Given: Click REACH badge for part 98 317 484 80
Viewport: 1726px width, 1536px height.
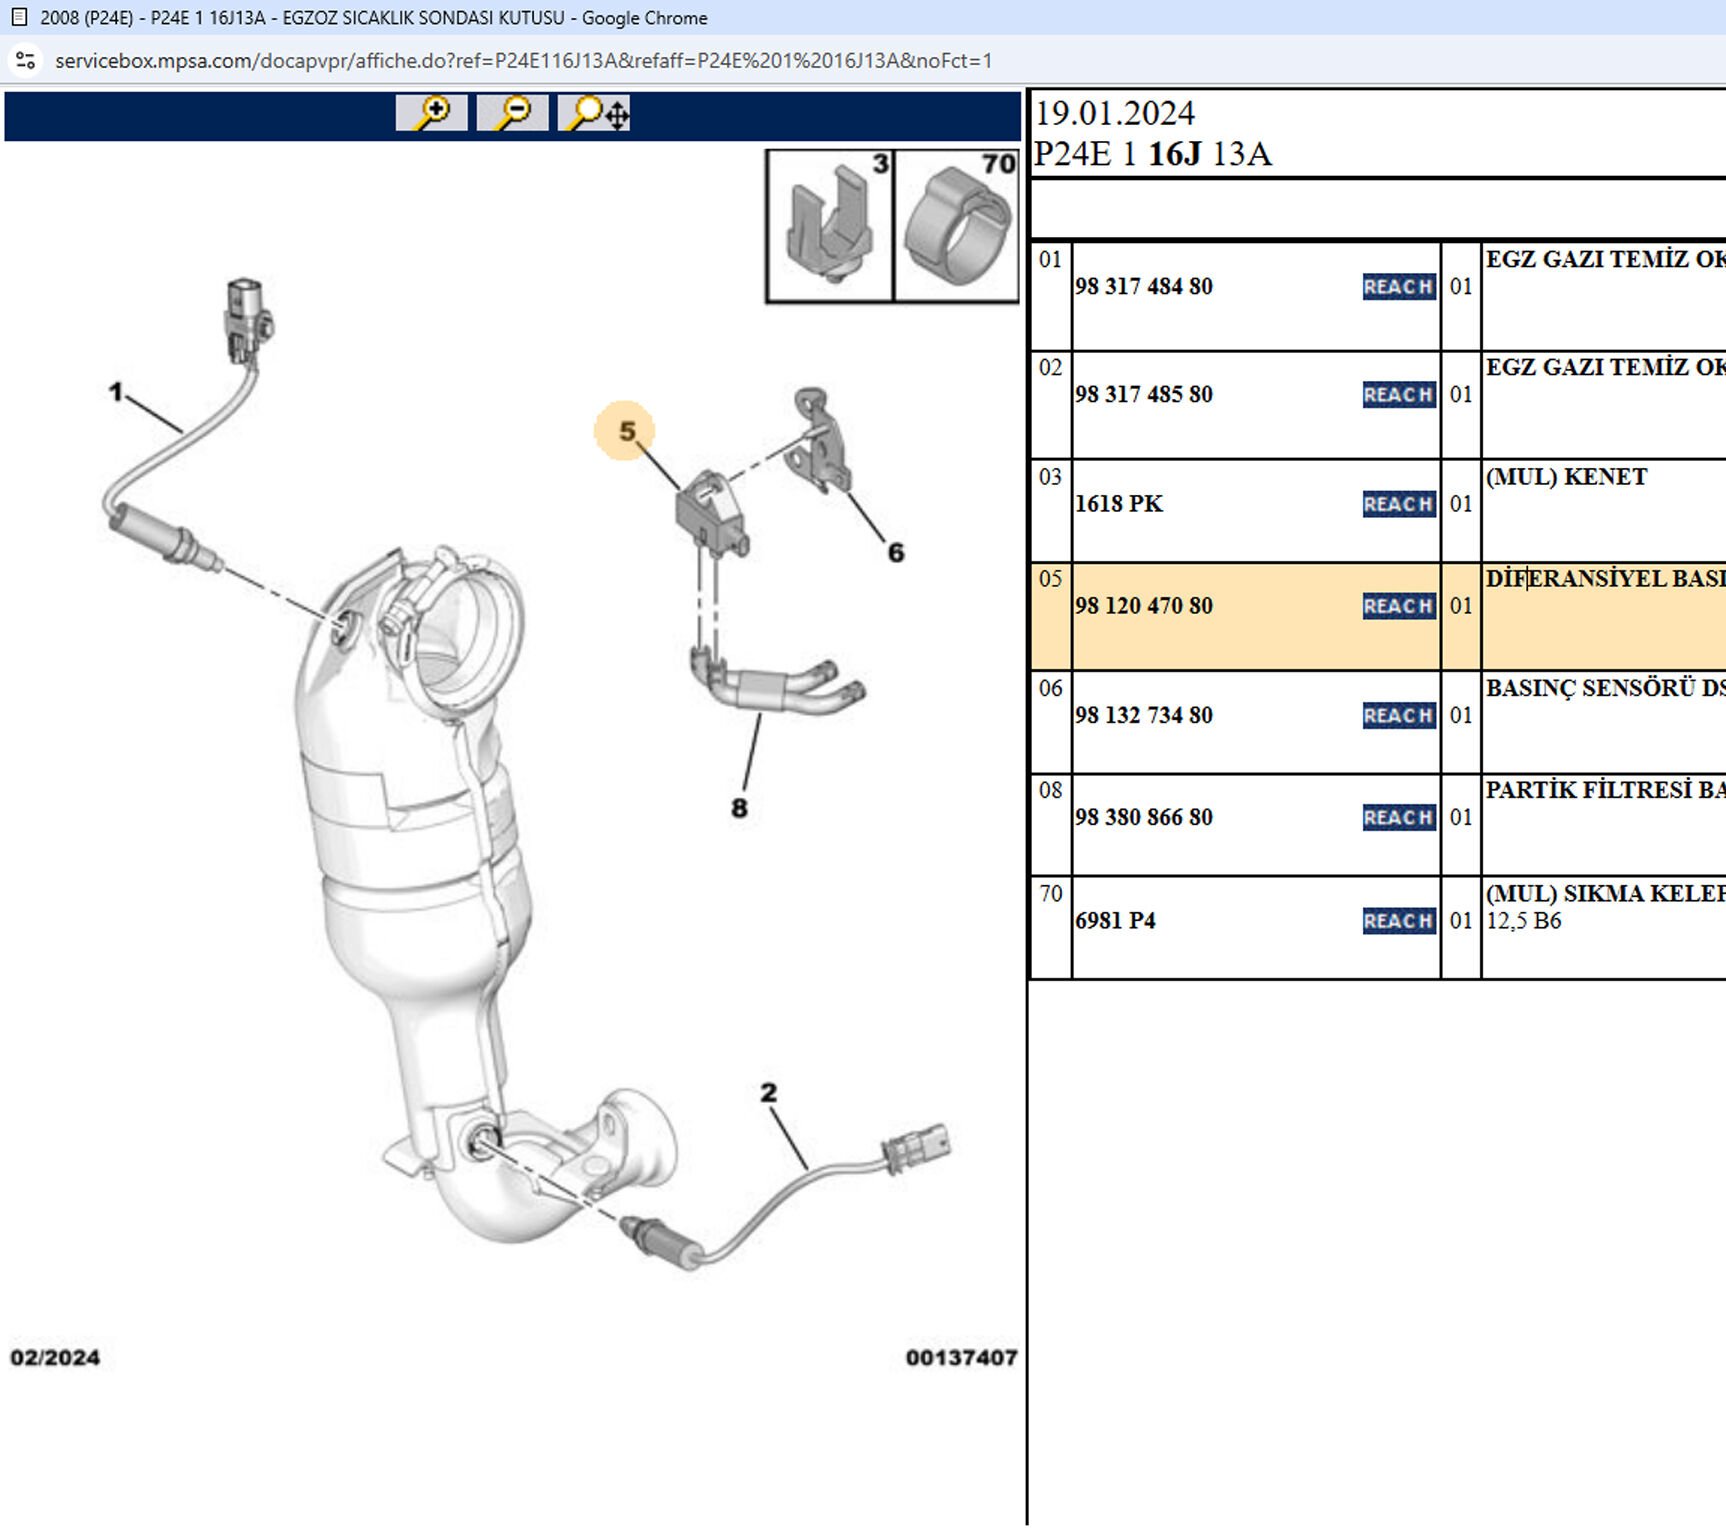Looking at the screenshot, I should (x=1398, y=287).
